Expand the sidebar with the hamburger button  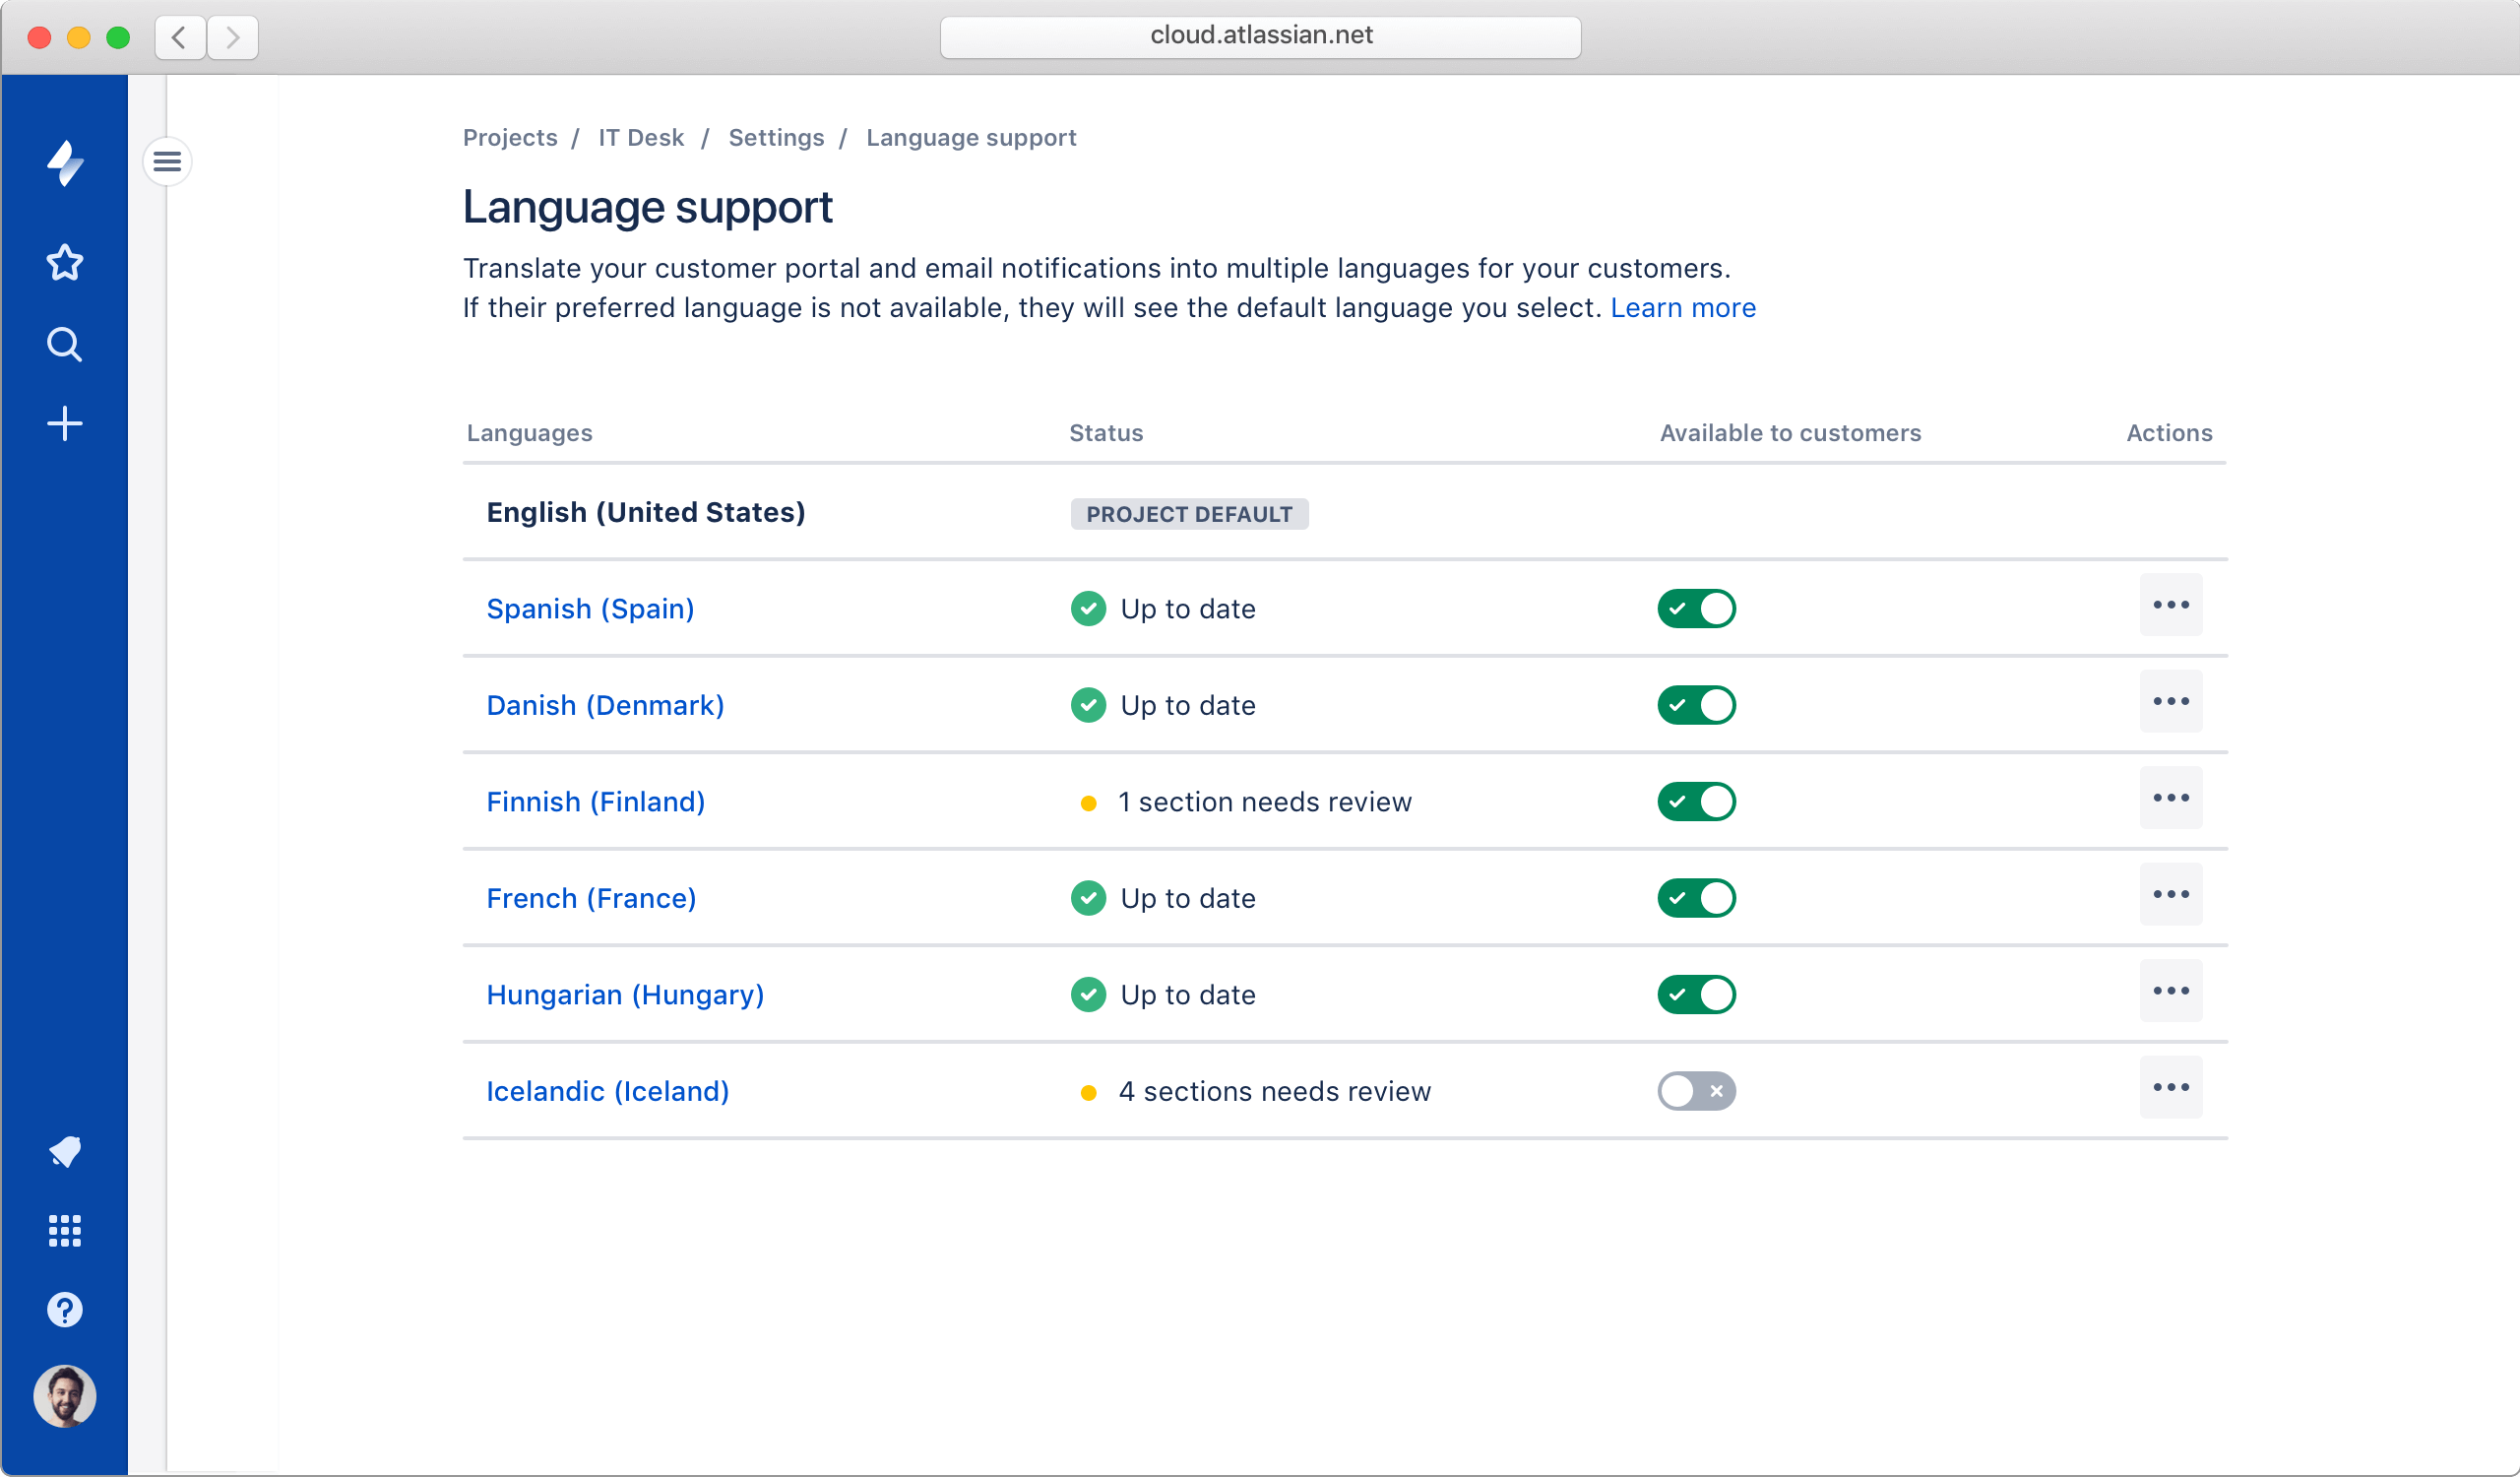click(x=167, y=160)
